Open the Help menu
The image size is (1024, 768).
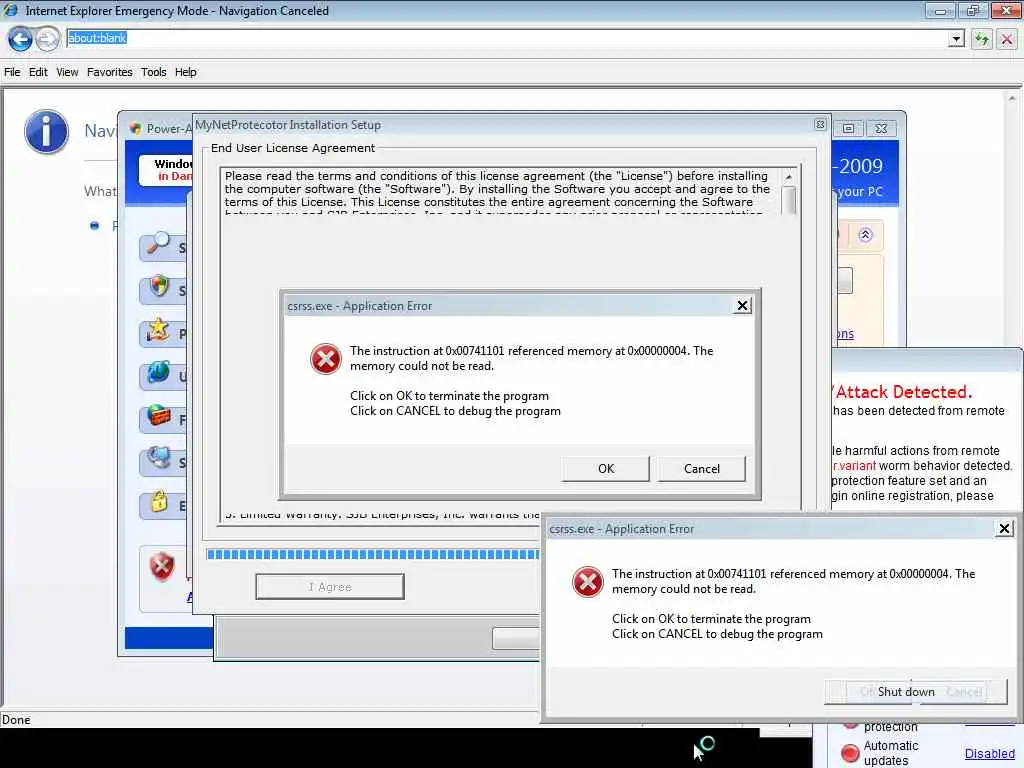(185, 72)
